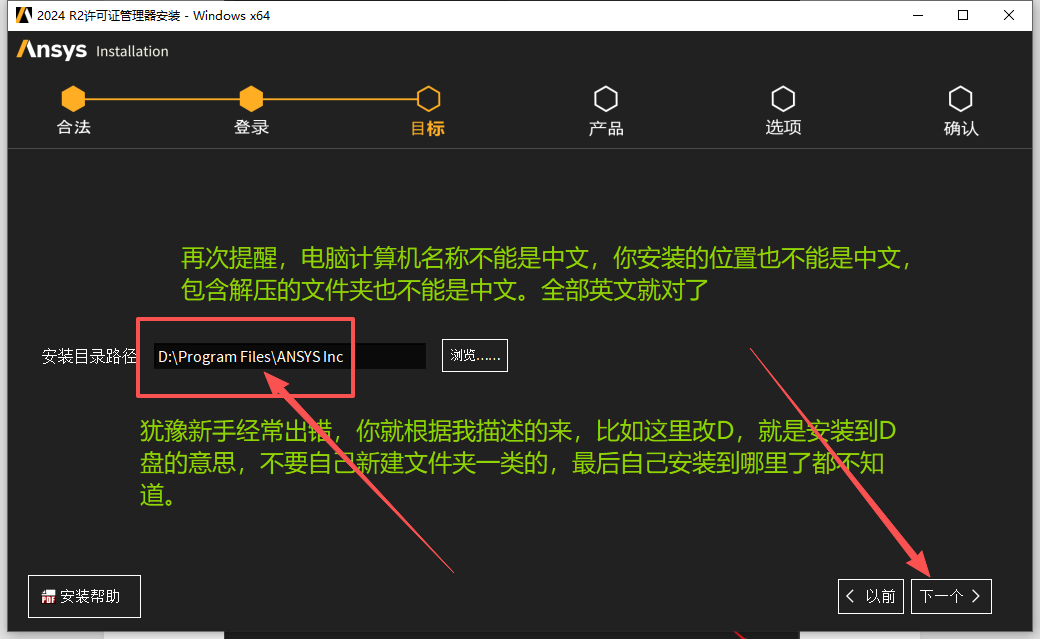Viewport: 1040px width, 639px height.
Task: Click the ANSYS icon in the title bar
Action: click(23, 15)
